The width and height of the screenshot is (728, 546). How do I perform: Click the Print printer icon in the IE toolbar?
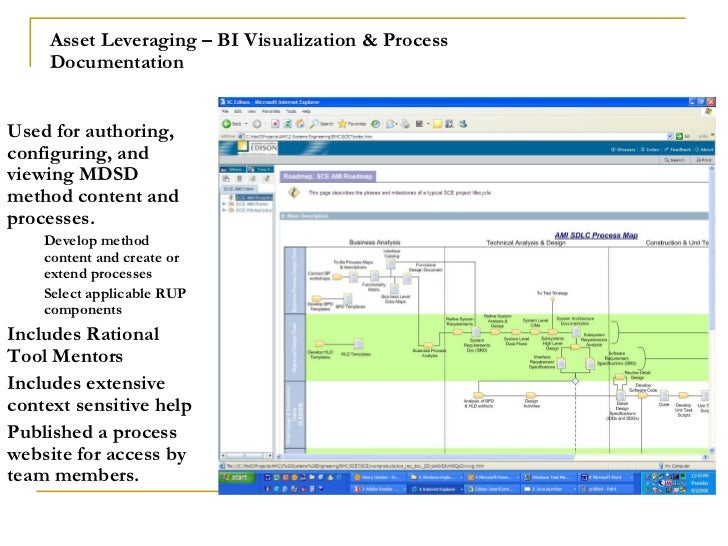coord(406,124)
